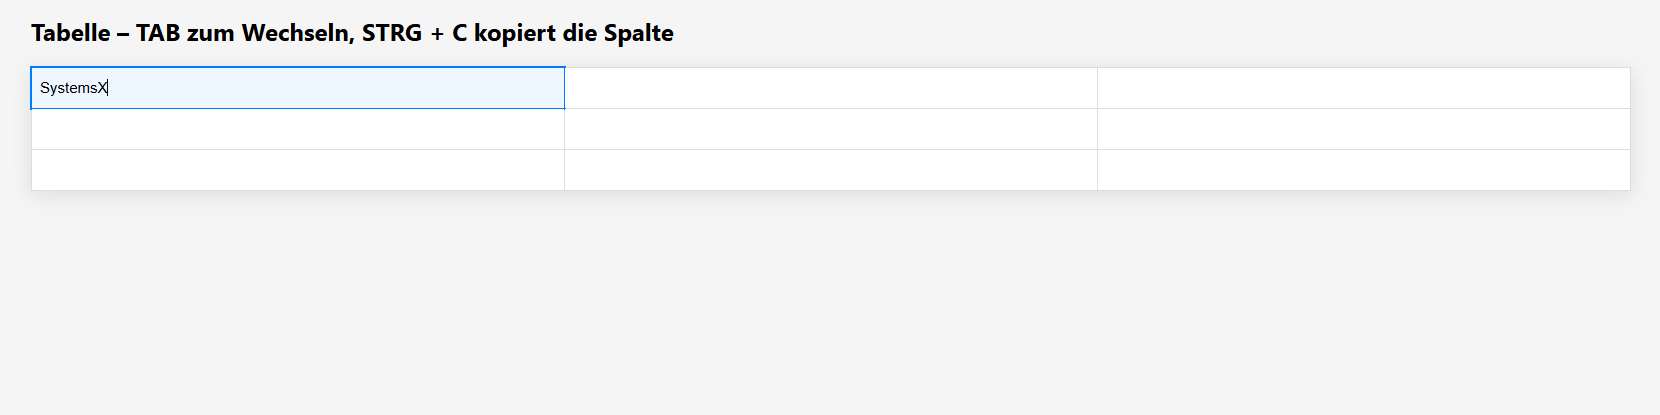Image resolution: width=1660 pixels, height=415 pixels.
Task: Focus the bottom-row first-column cell
Action: point(298,170)
